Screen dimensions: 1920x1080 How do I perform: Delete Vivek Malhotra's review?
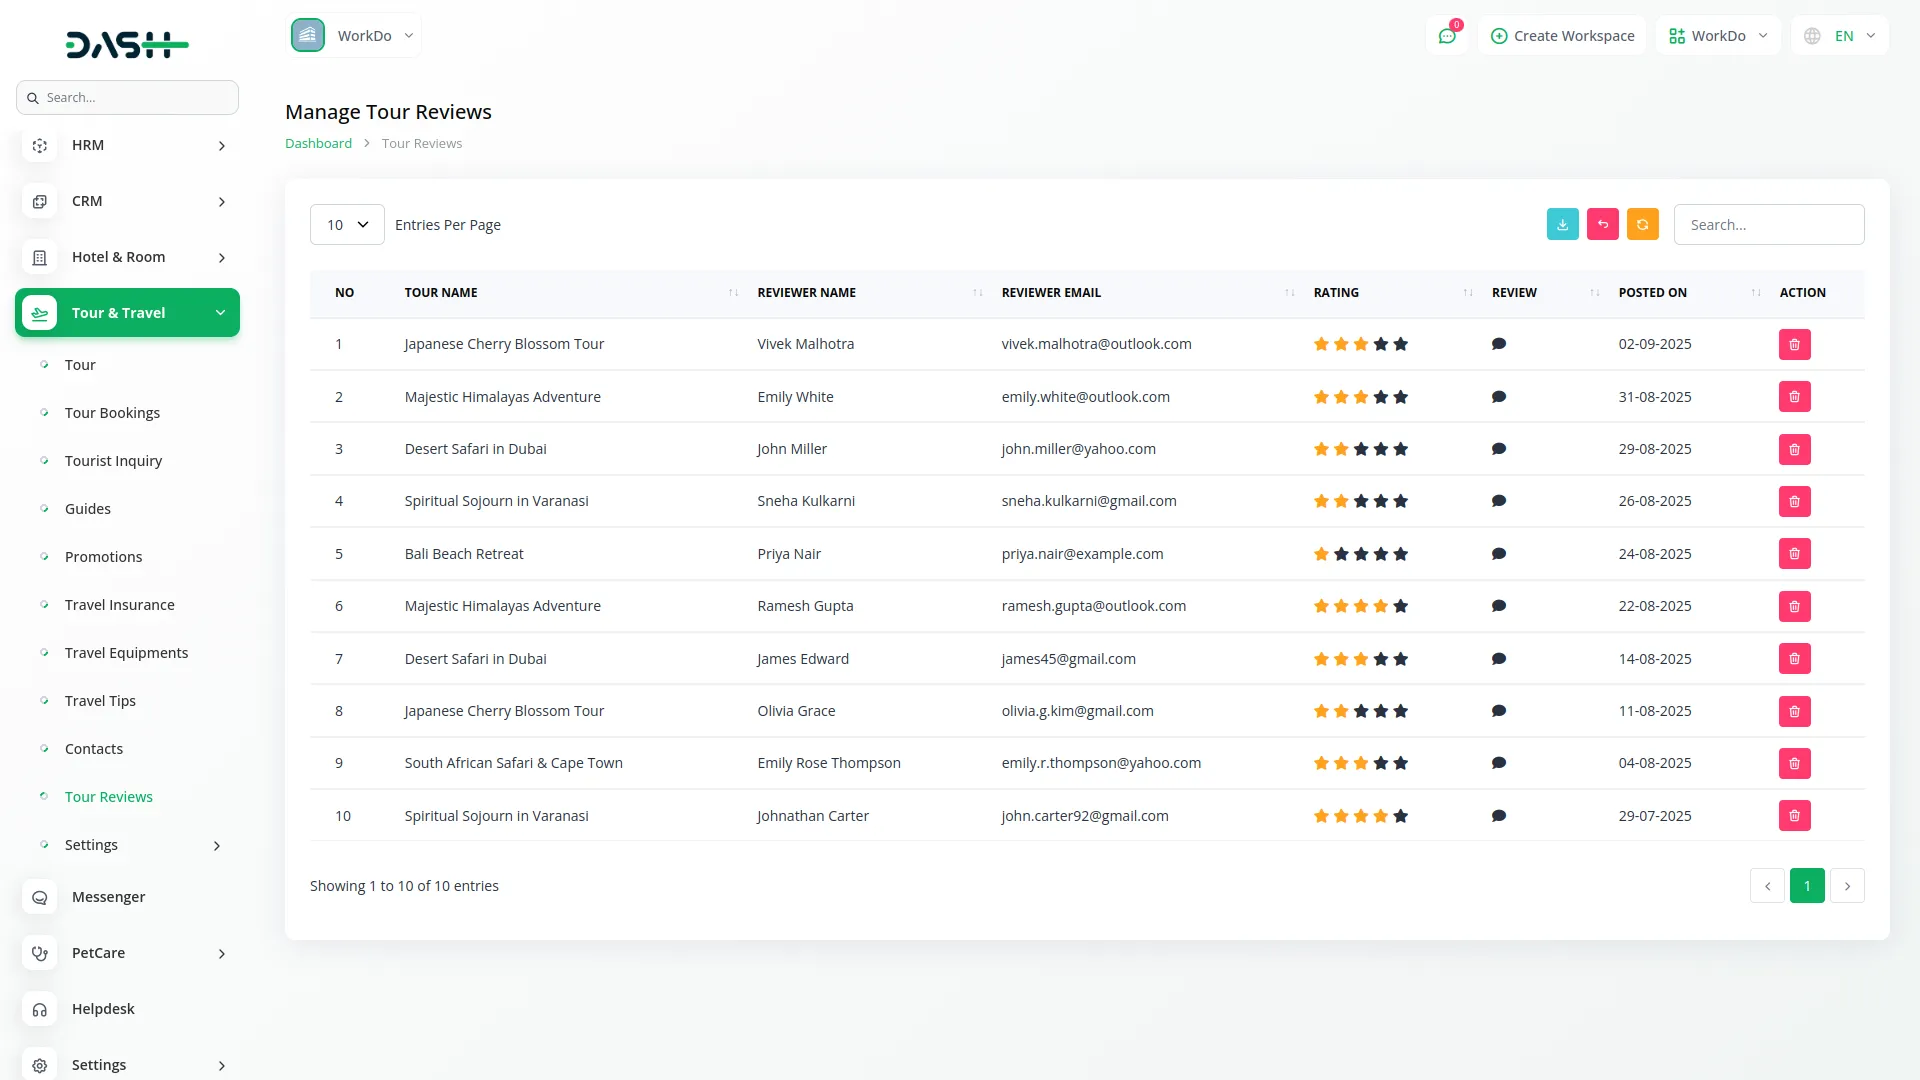1794,344
